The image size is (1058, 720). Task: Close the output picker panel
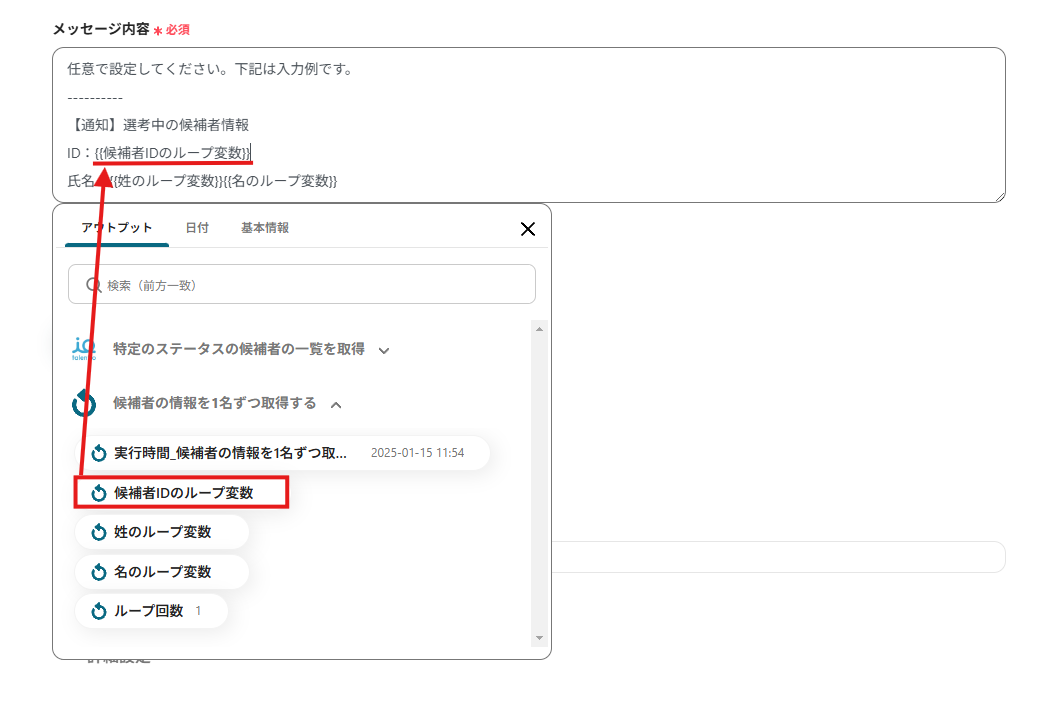pyautogui.click(x=528, y=229)
